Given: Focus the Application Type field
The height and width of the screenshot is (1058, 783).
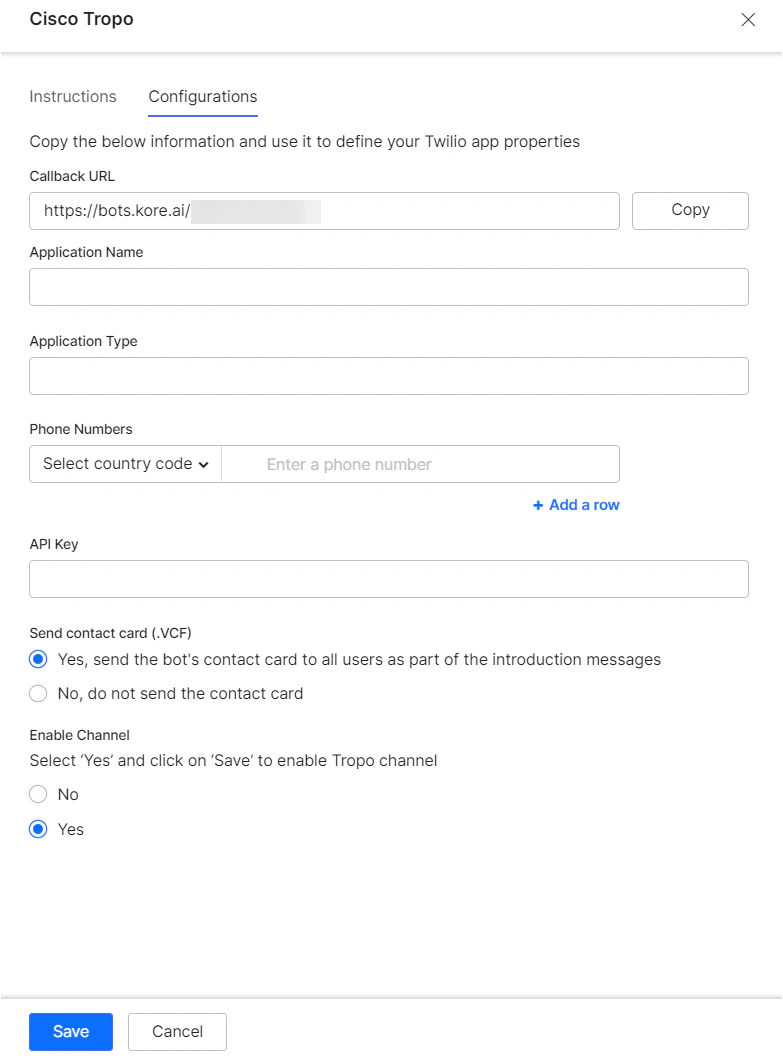Looking at the screenshot, I should (389, 376).
